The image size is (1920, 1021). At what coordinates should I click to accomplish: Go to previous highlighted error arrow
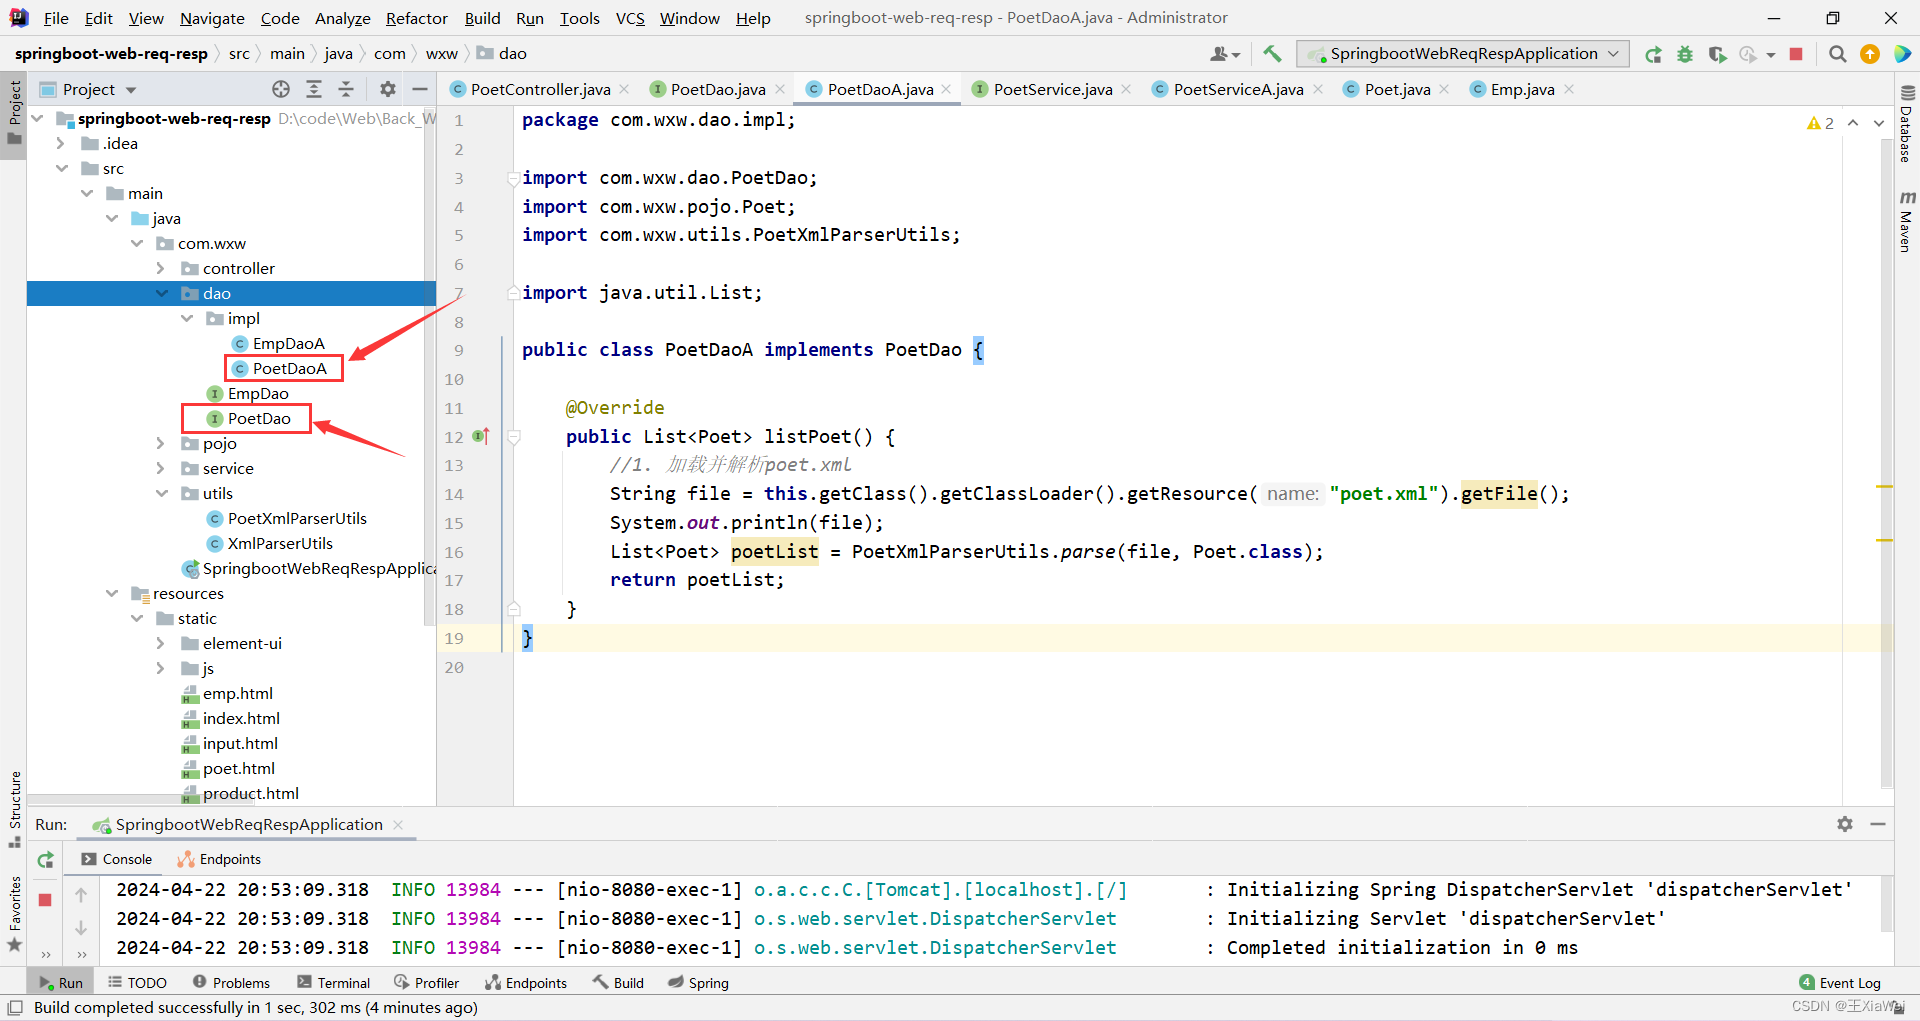pos(1853,122)
